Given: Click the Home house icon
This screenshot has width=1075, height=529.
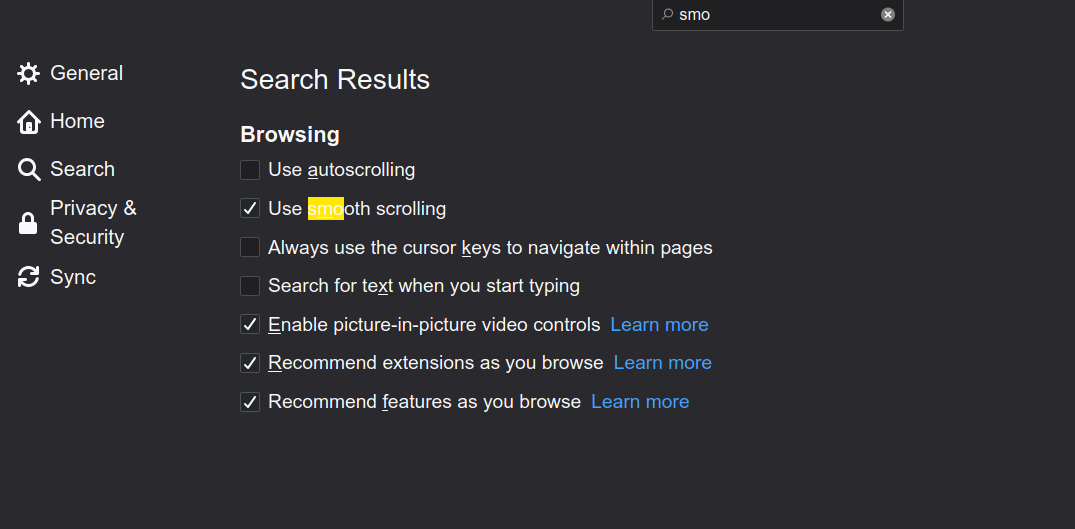Looking at the screenshot, I should [28, 121].
